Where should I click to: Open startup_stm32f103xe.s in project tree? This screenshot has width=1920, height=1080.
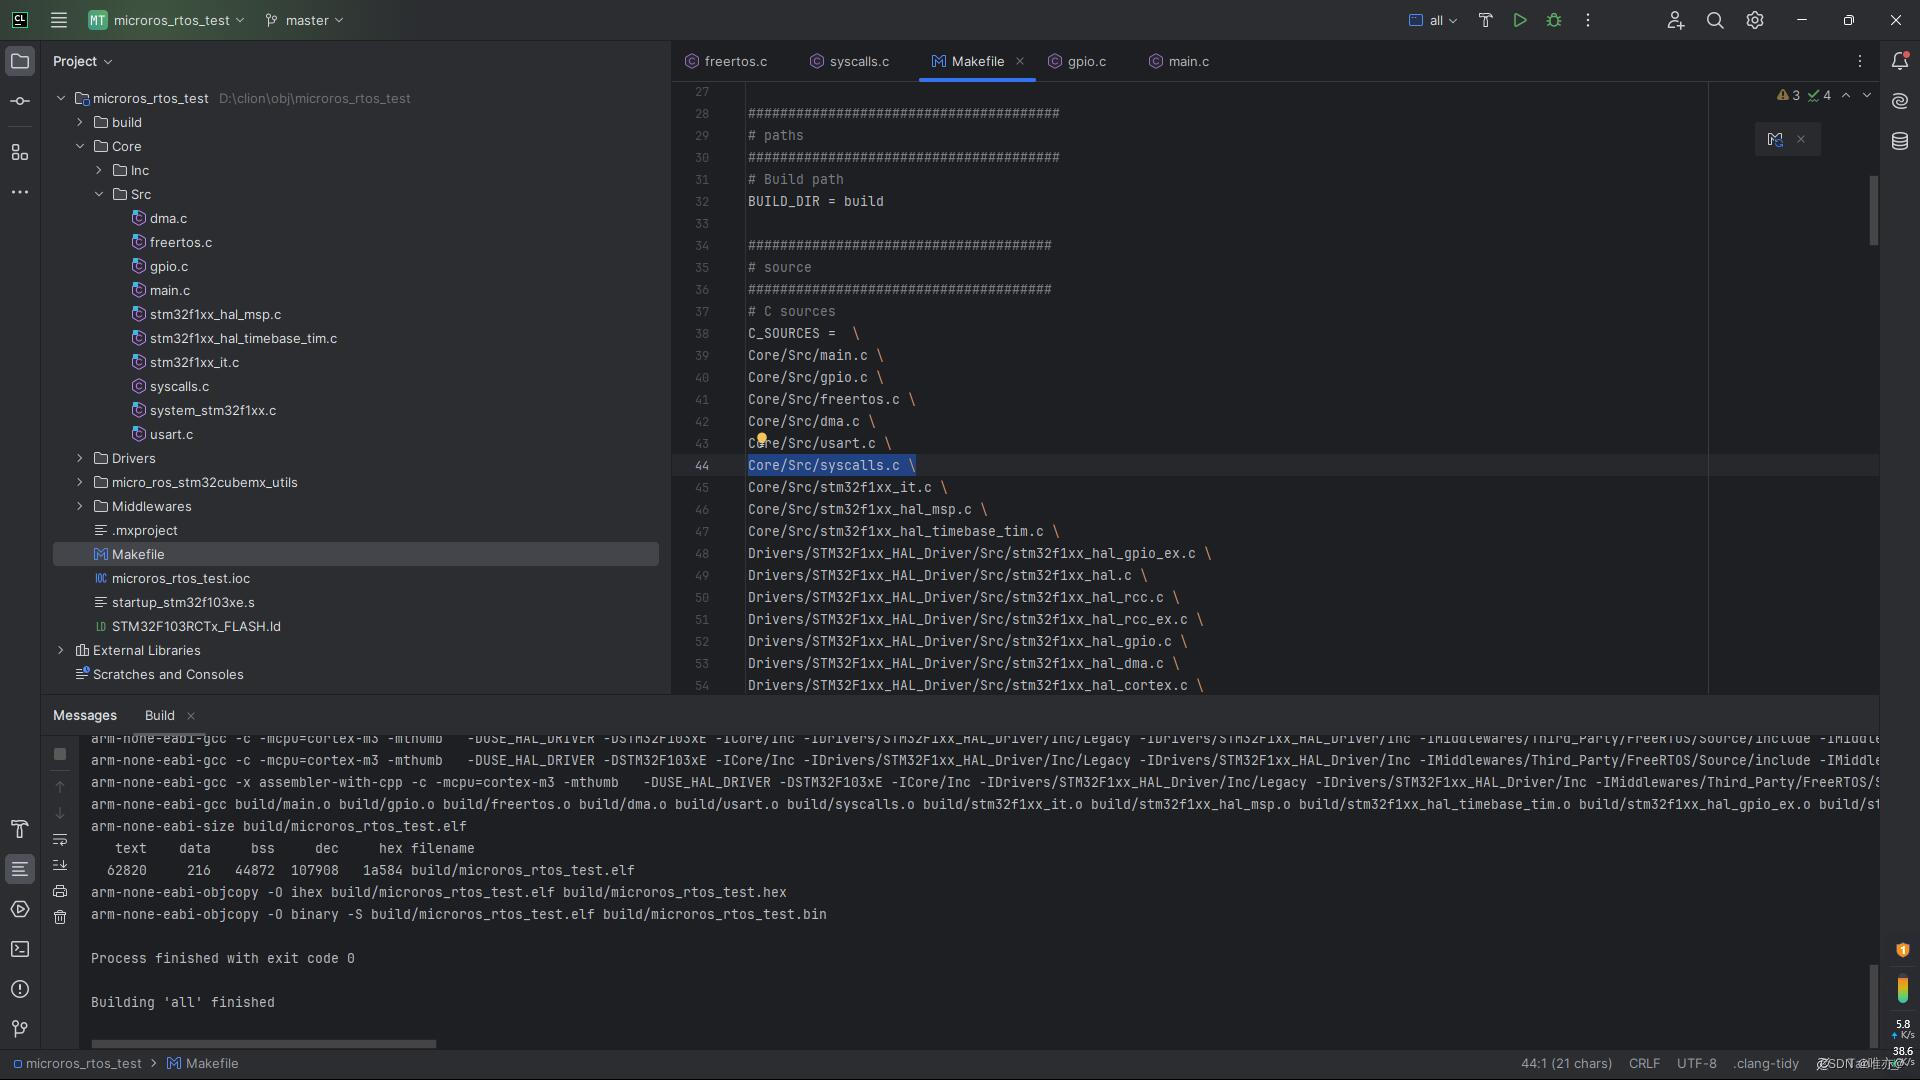tap(182, 602)
